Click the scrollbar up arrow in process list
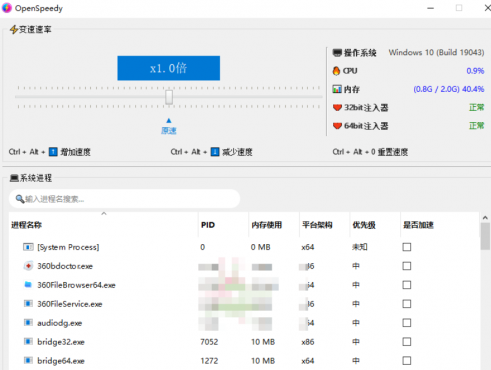The height and width of the screenshot is (370, 491). coord(485,218)
